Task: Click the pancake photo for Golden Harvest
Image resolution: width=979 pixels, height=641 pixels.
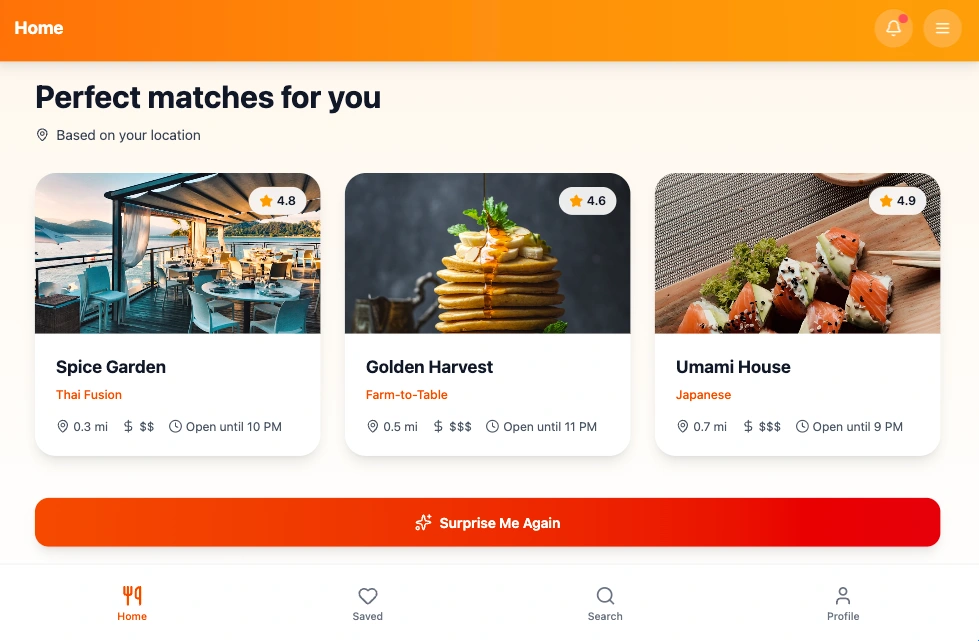Action: tap(488, 253)
